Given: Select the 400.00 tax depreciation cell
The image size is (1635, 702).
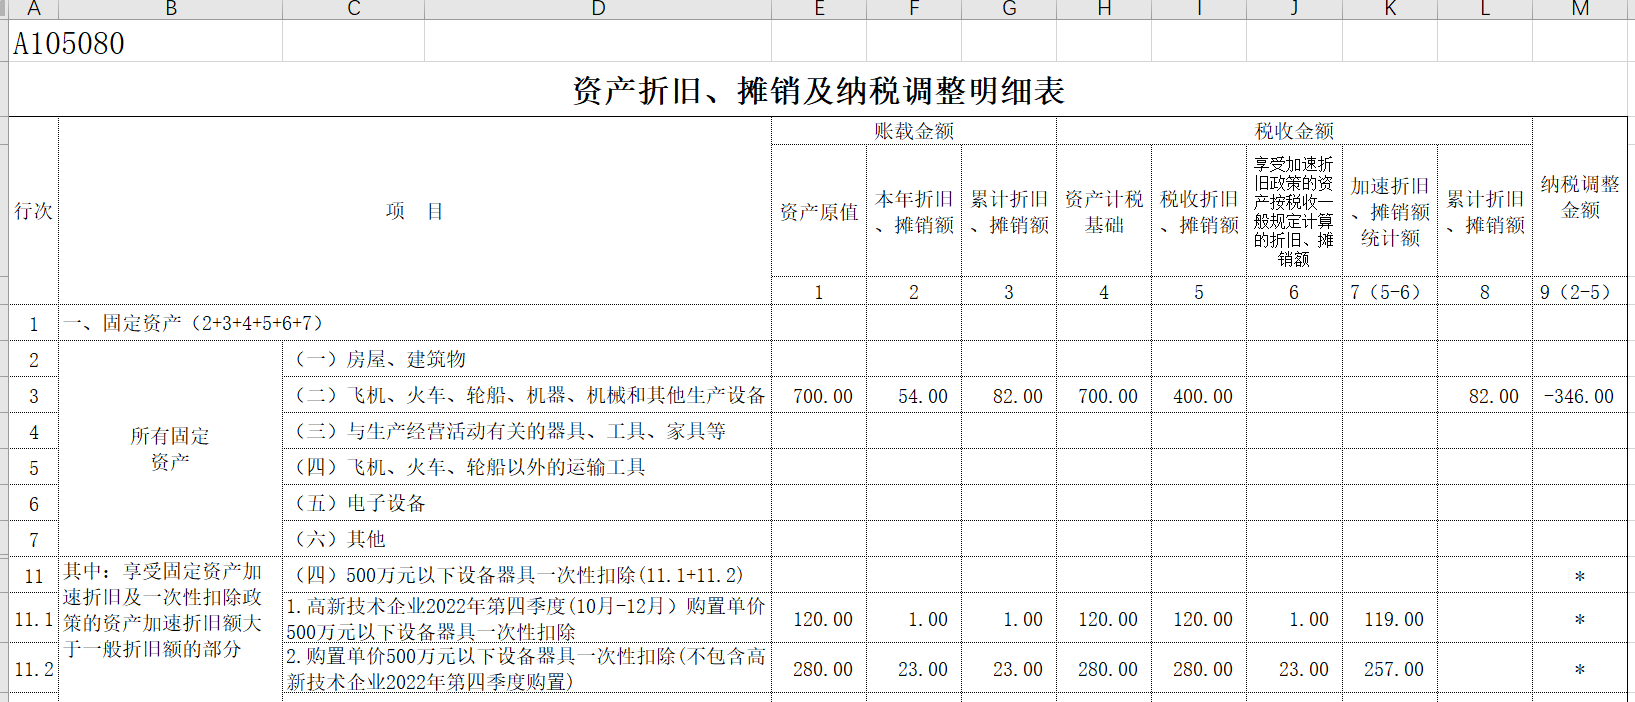Looking at the screenshot, I should click(x=1199, y=397).
